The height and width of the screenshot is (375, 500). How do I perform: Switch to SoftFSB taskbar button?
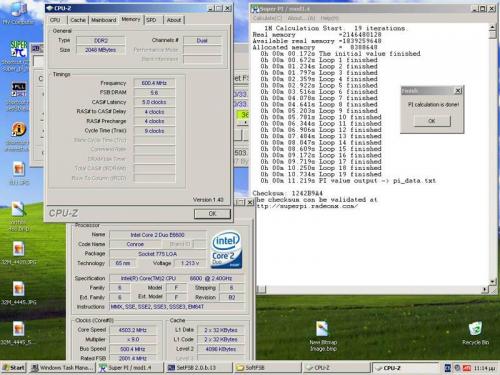[x=268, y=368]
